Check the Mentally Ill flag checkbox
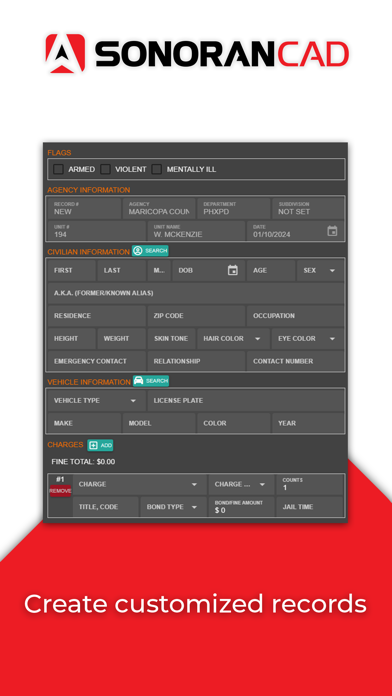 click(x=157, y=169)
